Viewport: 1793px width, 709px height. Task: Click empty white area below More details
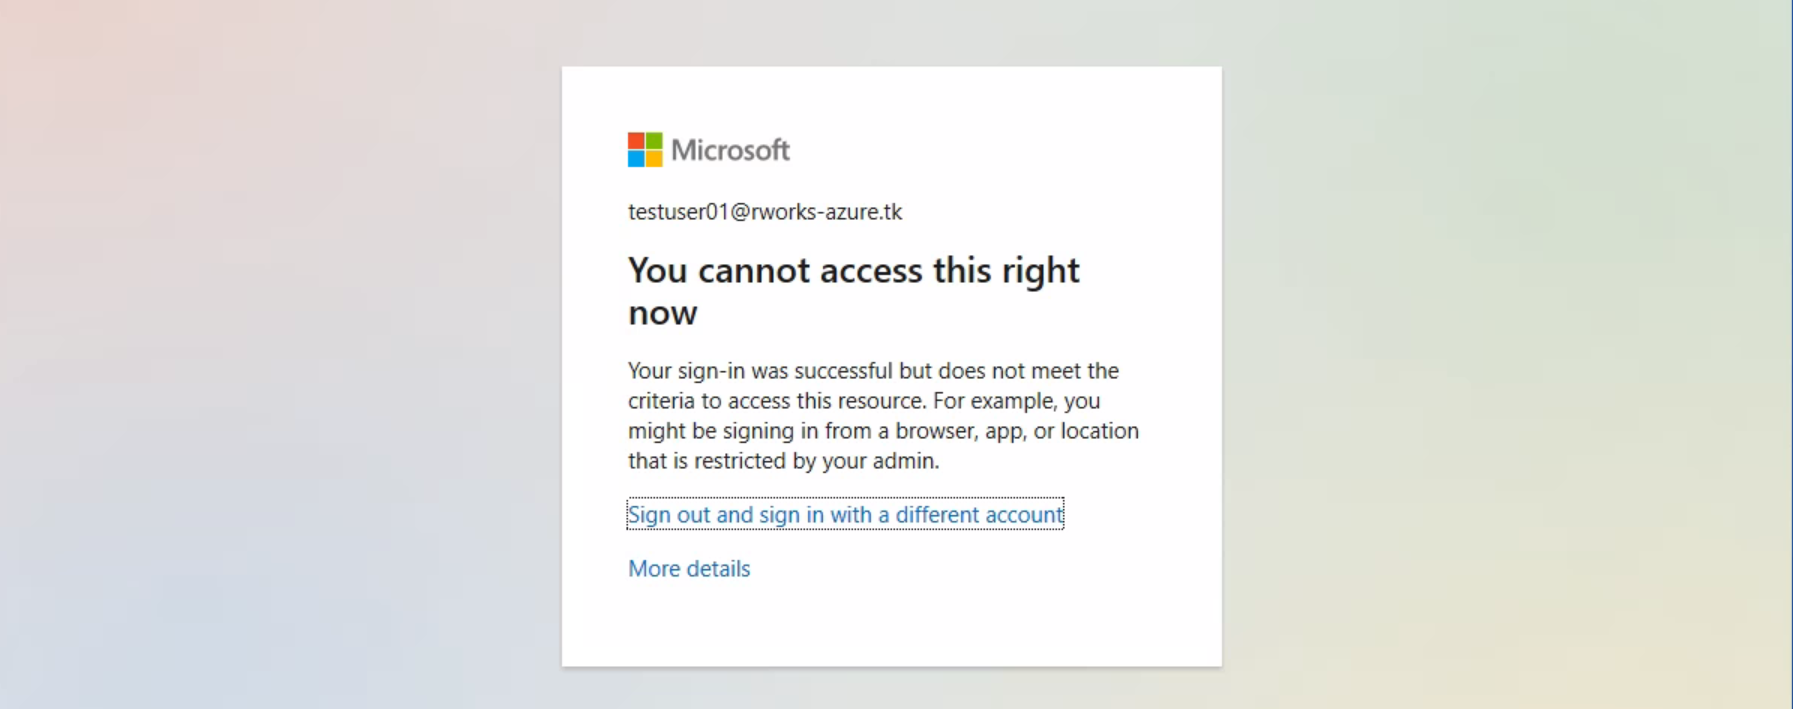click(x=890, y=625)
